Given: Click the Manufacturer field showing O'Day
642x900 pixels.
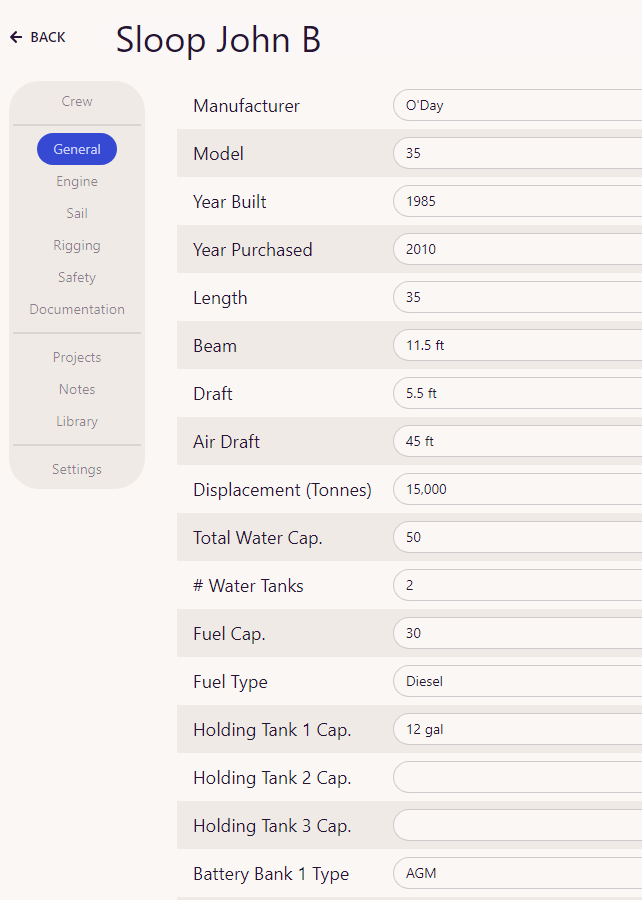Looking at the screenshot, I should 518,105.
